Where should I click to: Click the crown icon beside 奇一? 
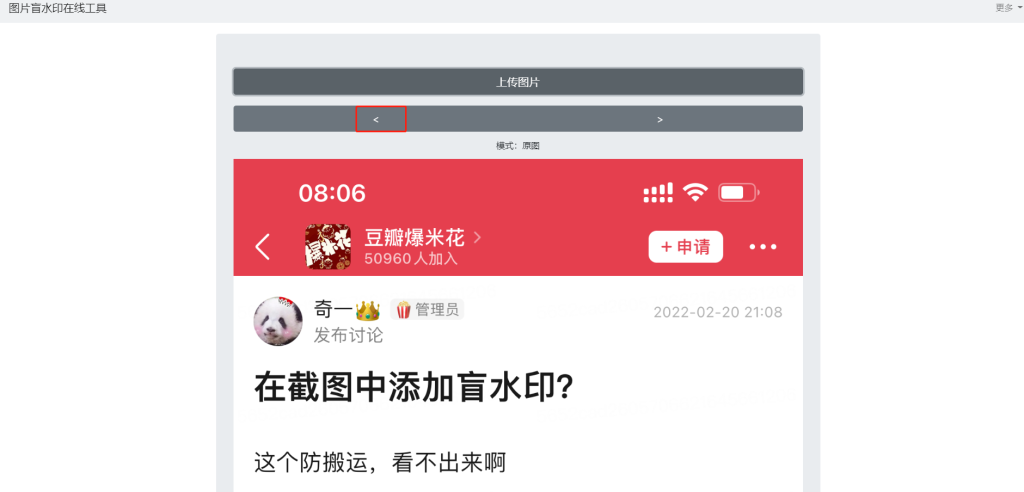[368, 310]
